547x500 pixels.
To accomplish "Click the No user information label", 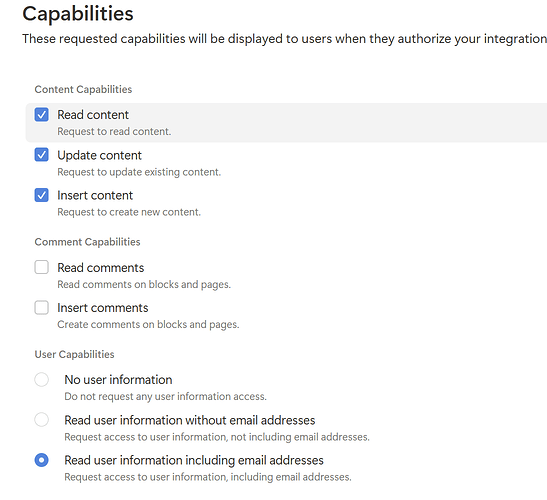I will 118,380.
